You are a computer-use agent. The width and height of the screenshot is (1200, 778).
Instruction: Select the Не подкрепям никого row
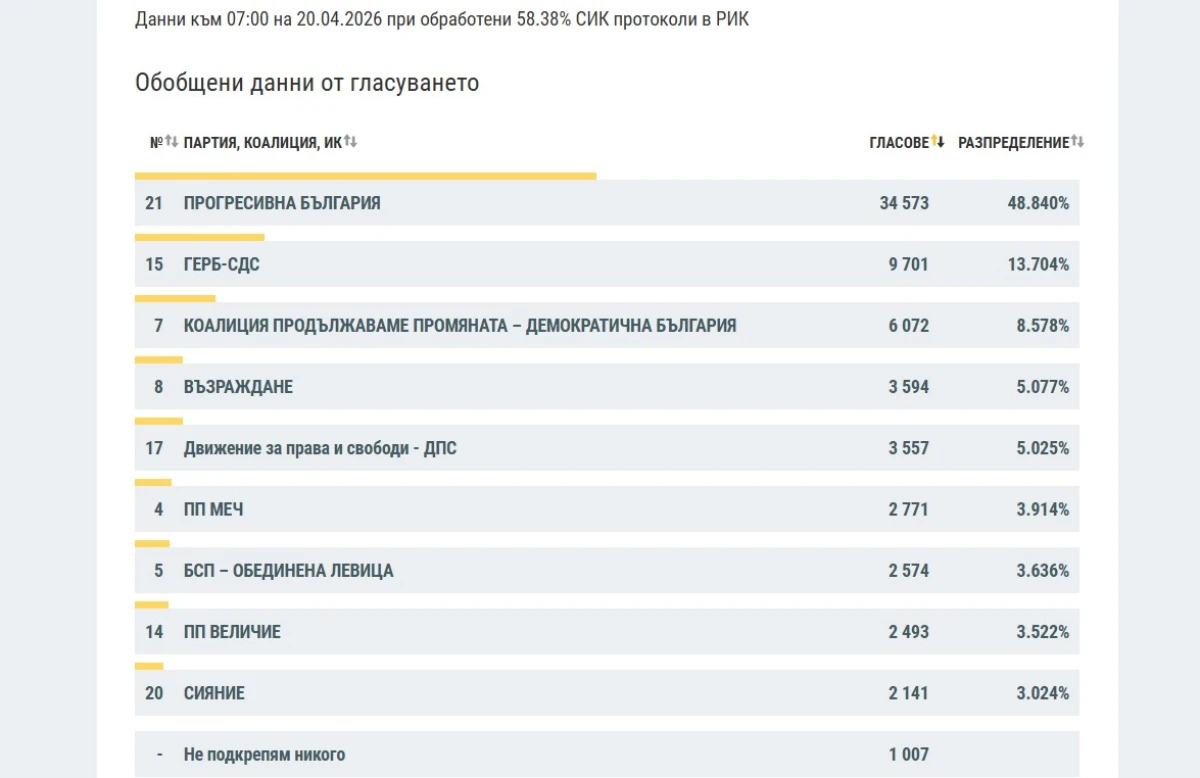607,754
